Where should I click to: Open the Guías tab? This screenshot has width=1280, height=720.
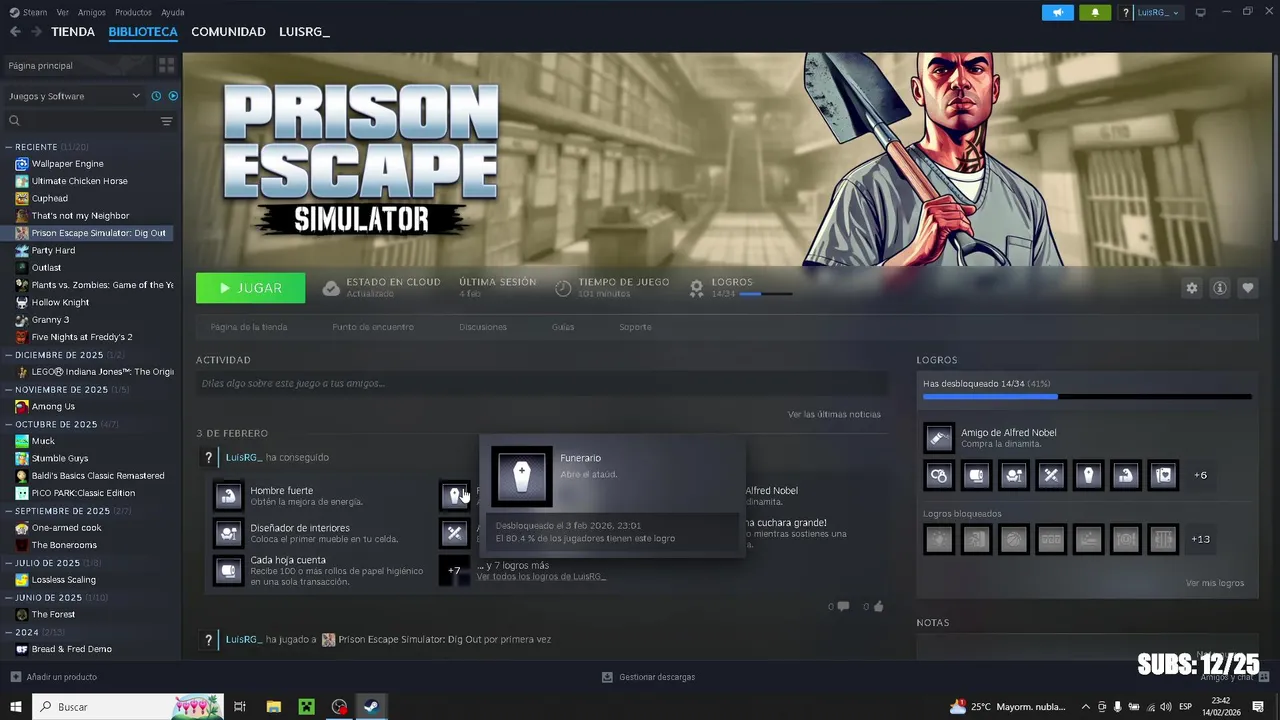click(x=563, y=327)
